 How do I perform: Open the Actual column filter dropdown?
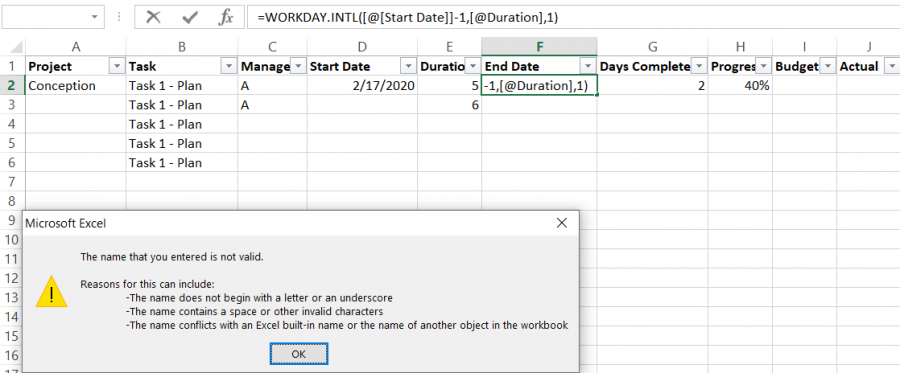[x=891, y=67]
